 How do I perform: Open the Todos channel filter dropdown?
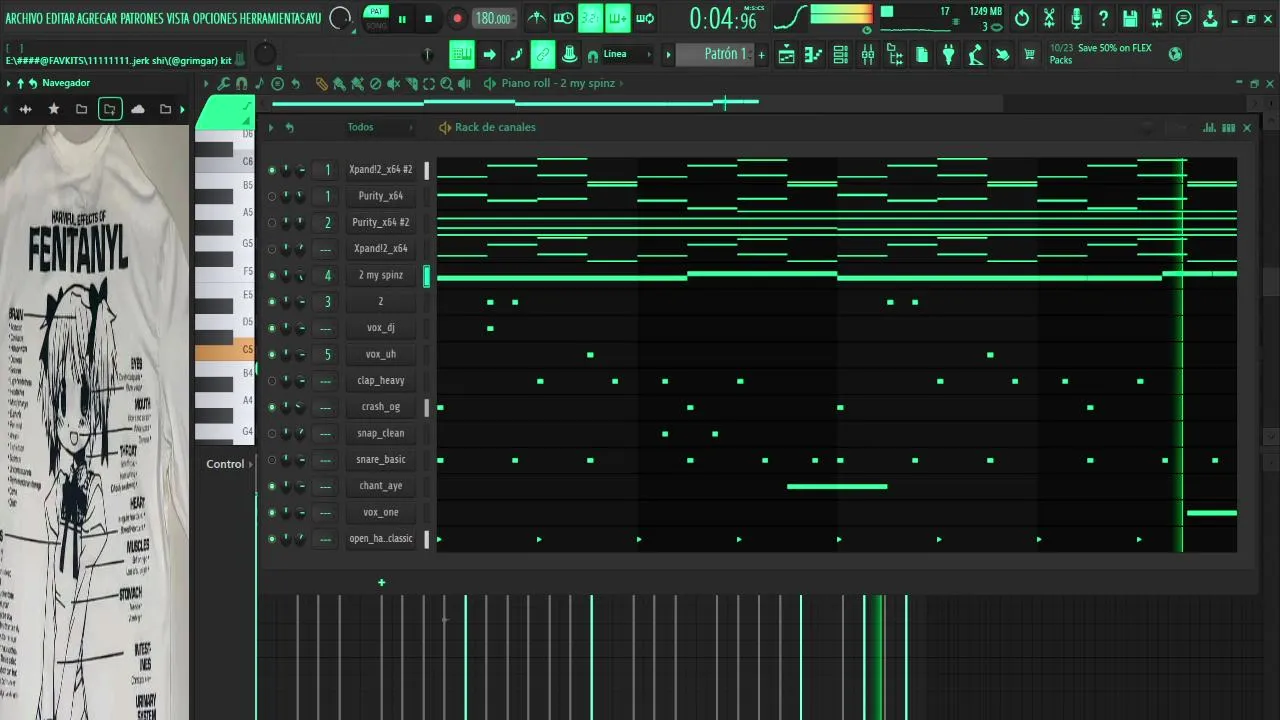[x=379, y=127]
